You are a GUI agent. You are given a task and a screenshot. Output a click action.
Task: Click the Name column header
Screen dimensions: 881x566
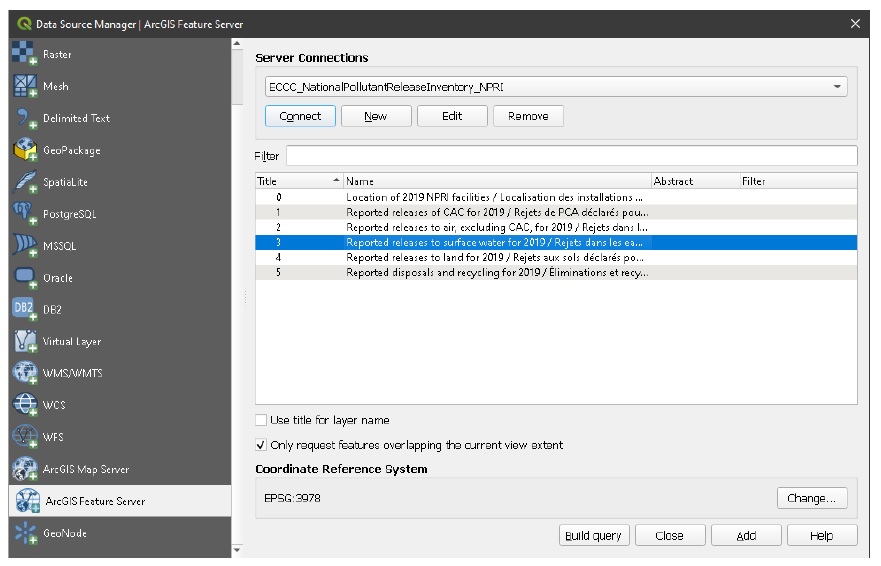point(497,181)
